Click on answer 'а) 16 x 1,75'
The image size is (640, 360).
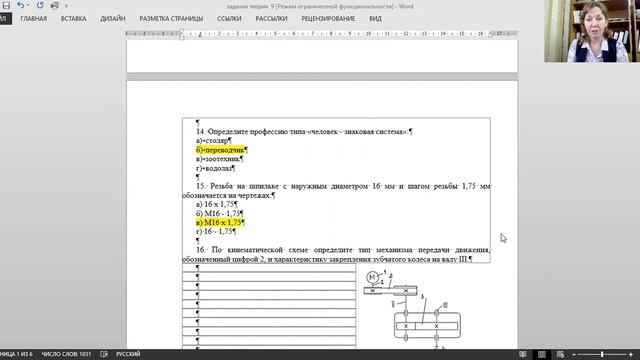click(x=215, y=204)
